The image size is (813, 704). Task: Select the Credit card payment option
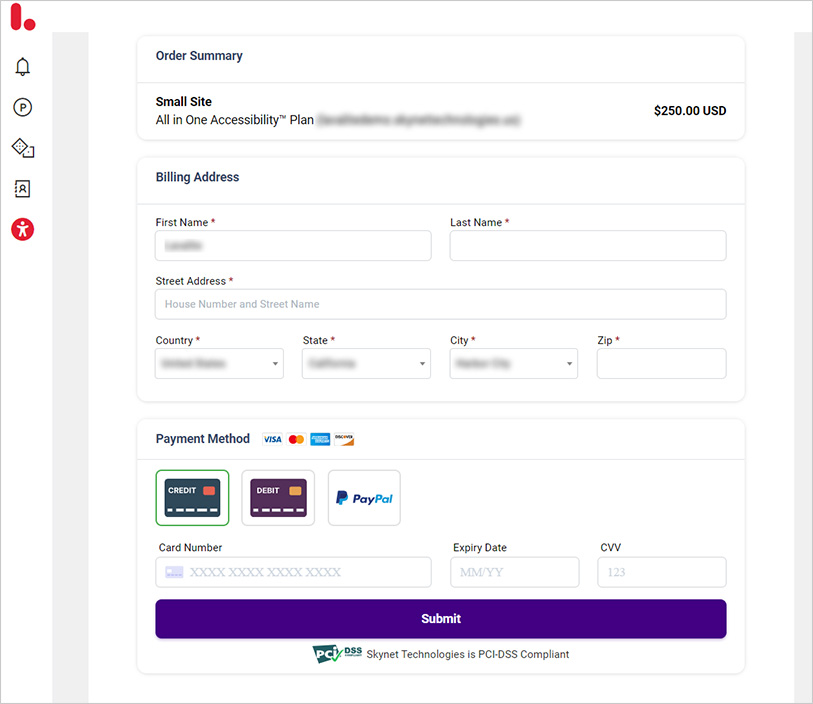pyautogui.click(x=192, y=497)
